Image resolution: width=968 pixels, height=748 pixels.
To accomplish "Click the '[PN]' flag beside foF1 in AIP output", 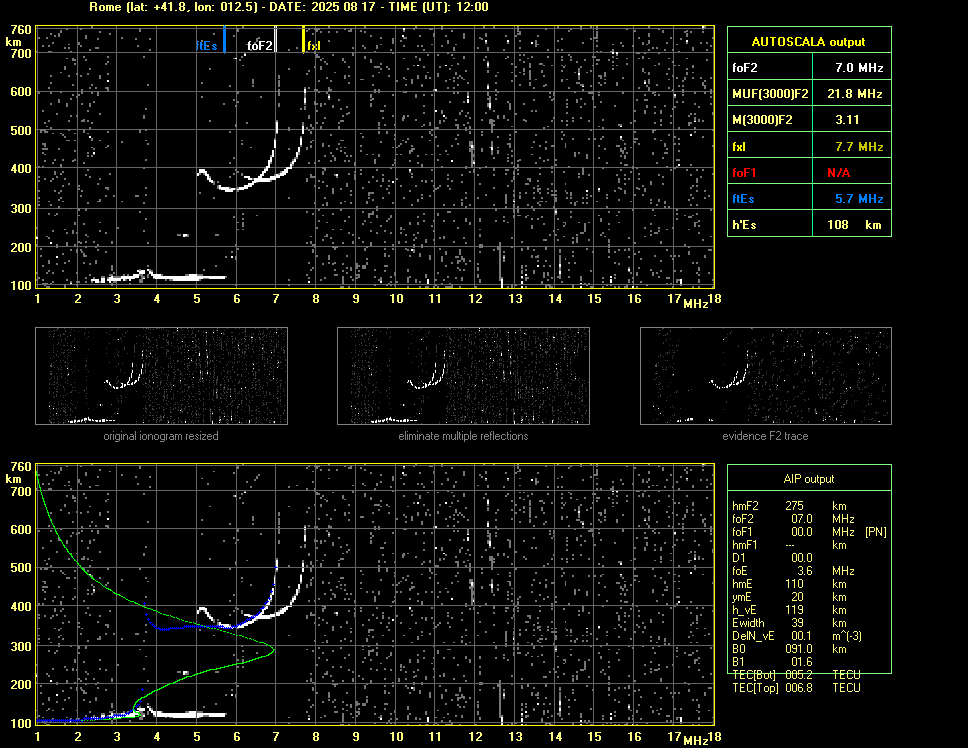I will tap(875, 531).
